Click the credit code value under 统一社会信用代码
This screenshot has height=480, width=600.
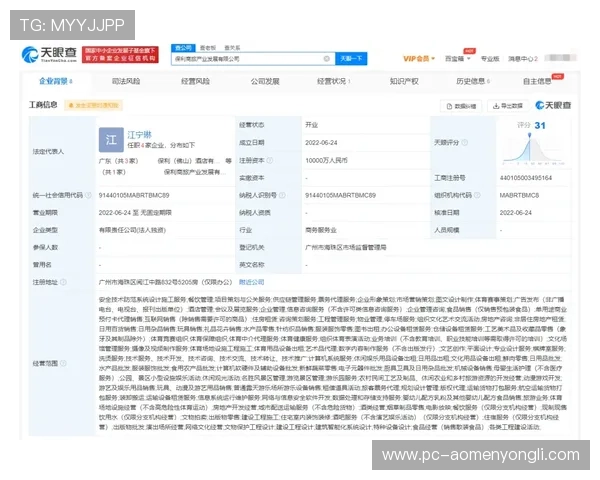coord(134,195)
